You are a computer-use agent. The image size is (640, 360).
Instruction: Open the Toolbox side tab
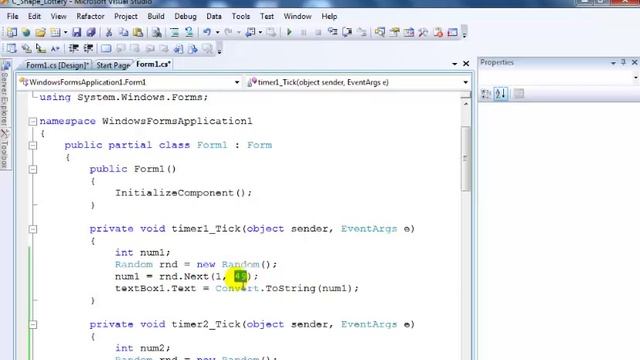click(x=5, y=149)
